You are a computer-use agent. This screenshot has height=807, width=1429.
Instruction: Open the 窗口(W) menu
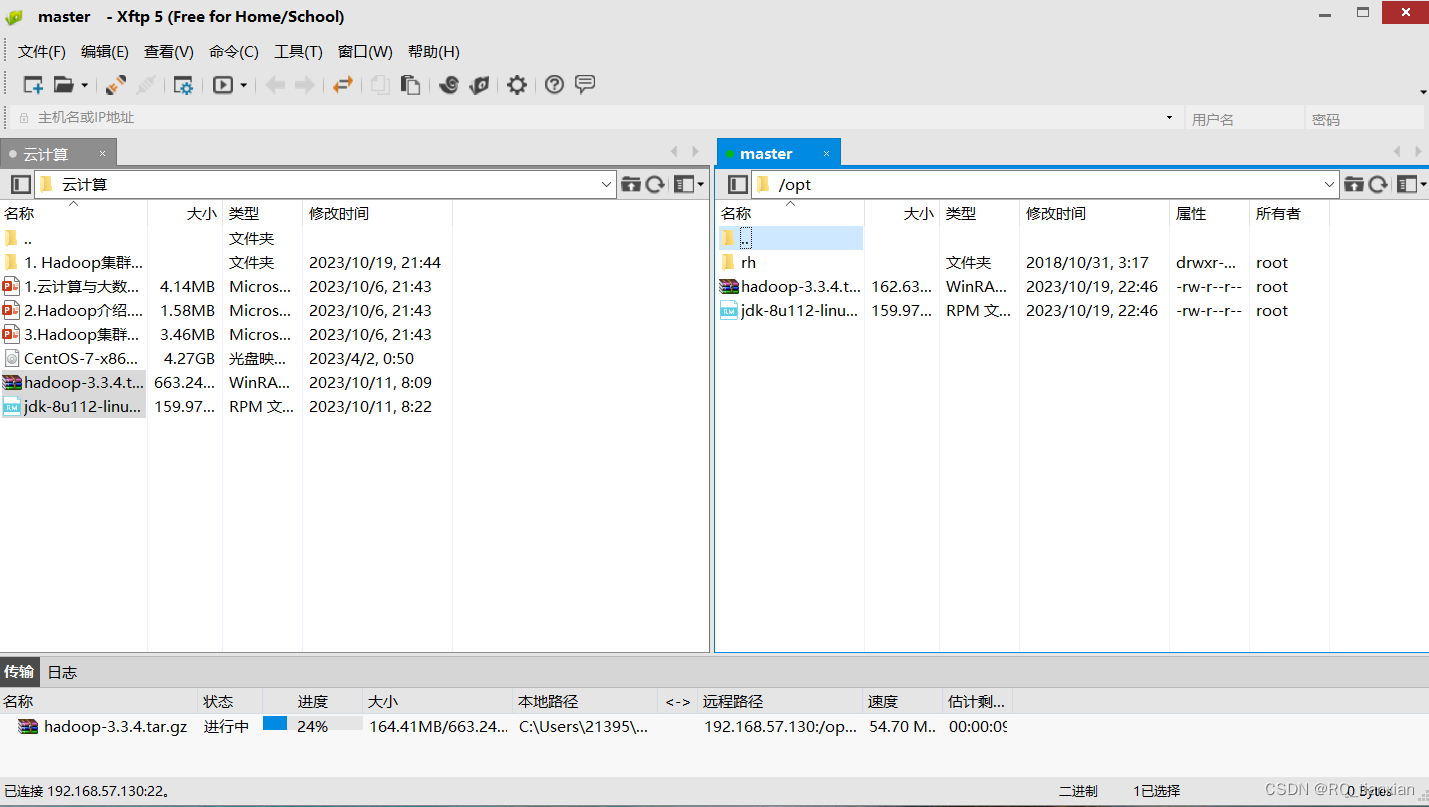click(x=365, y=52)
